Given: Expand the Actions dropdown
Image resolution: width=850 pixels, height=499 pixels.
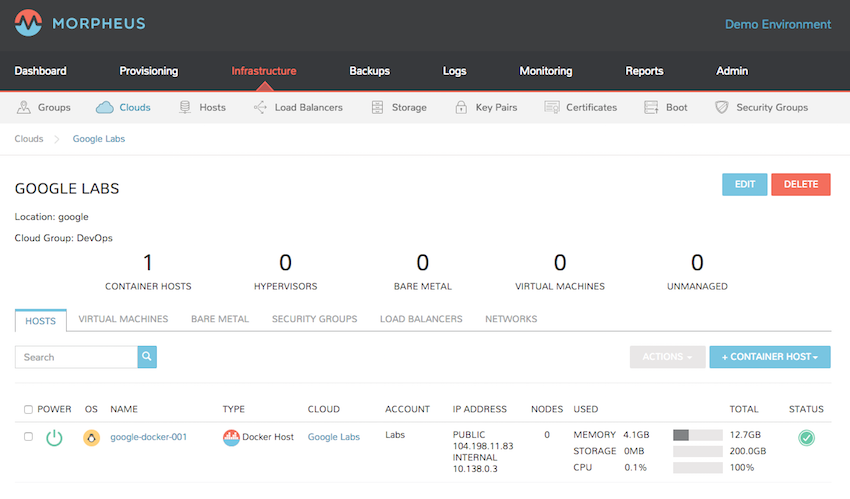Looking at the screenshot, I should tap(667, 357).
